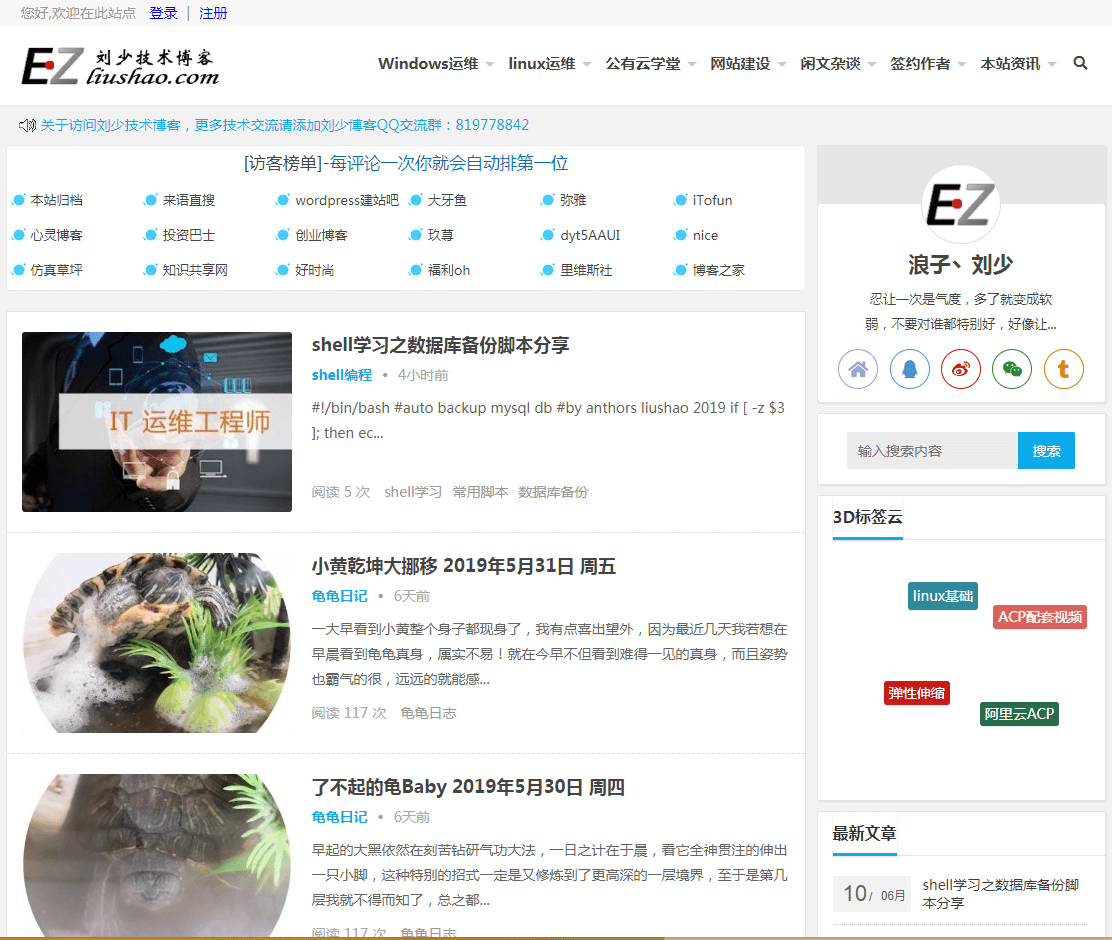Expand the Windows运维 dropdown menu
This screenshot has height=940, width=1112.
pos(429,62)
